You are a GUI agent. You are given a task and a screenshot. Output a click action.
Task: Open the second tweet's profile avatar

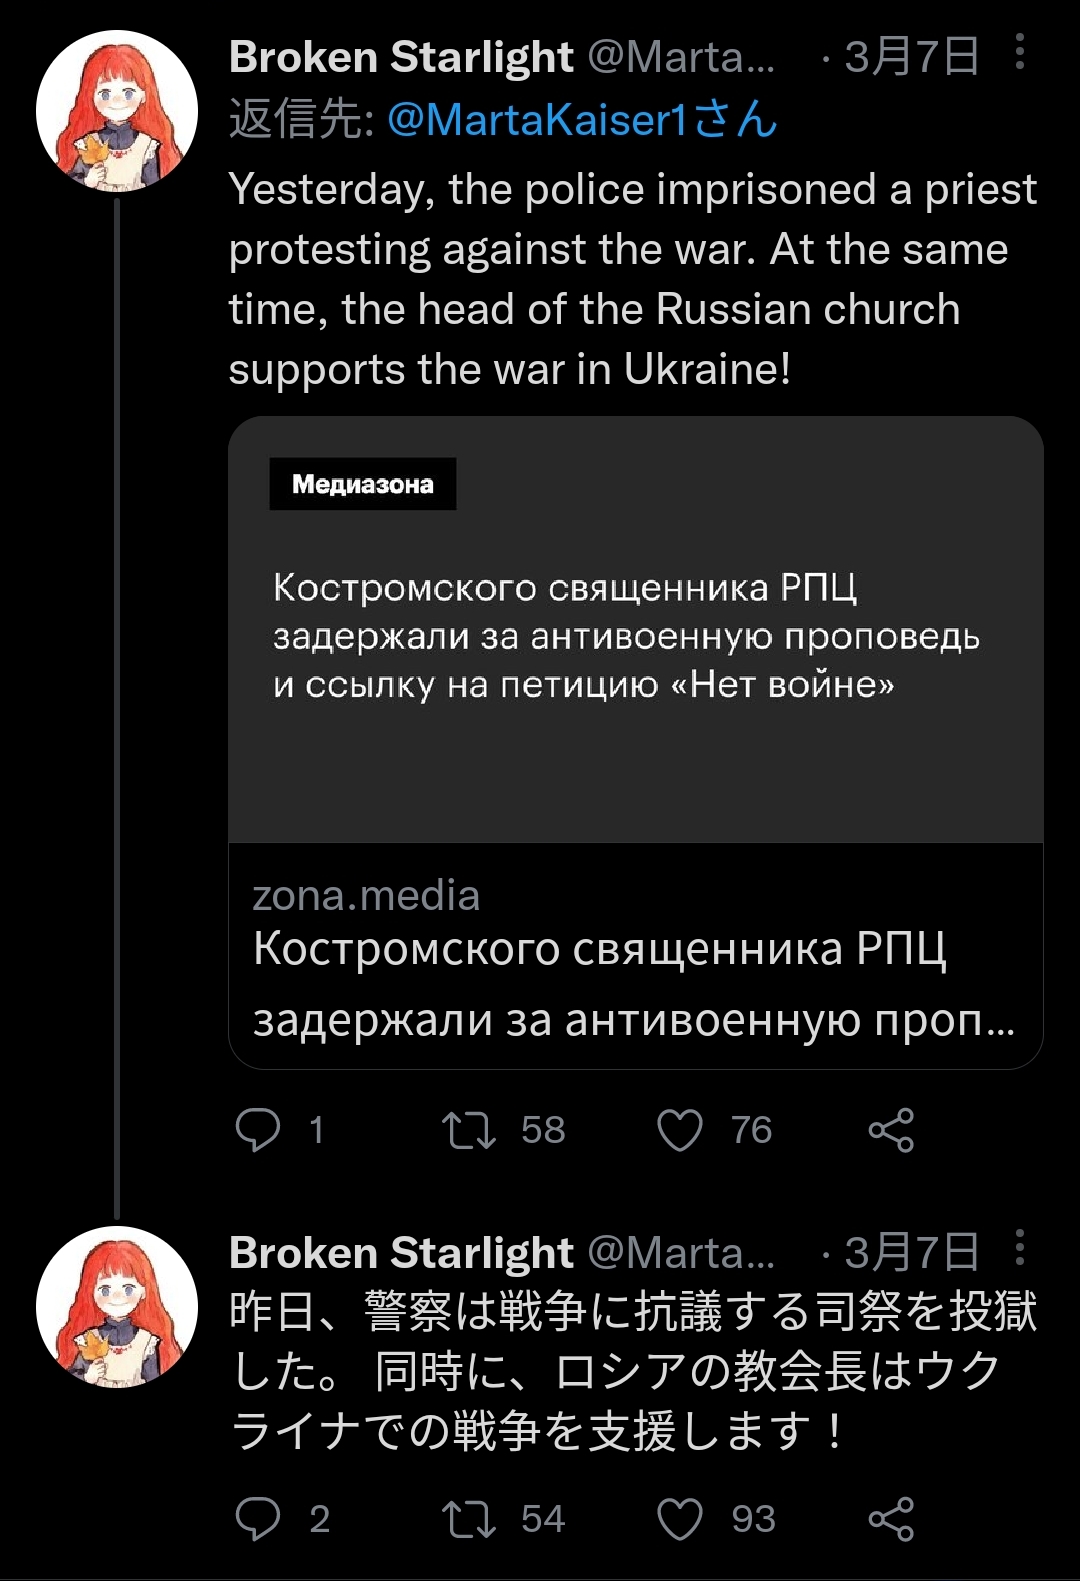pyautogui.click(x=117, y=1306)
